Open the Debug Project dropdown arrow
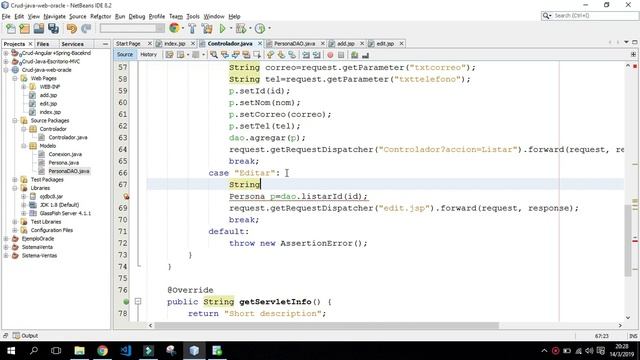Image resolution: width=640 pixels, height=360 pixels. click(x=250, y=29)
